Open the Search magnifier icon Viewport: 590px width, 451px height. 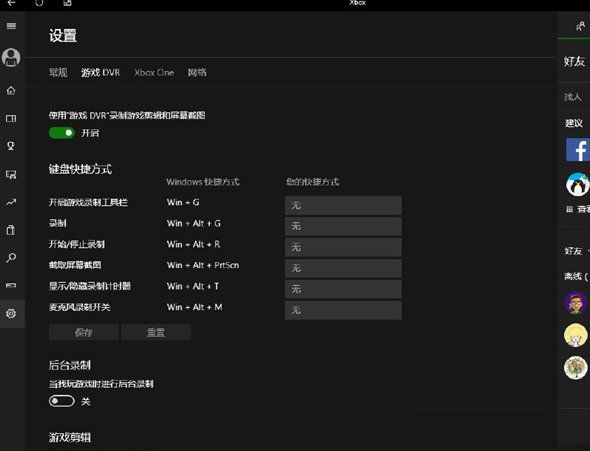coord(11,258)
